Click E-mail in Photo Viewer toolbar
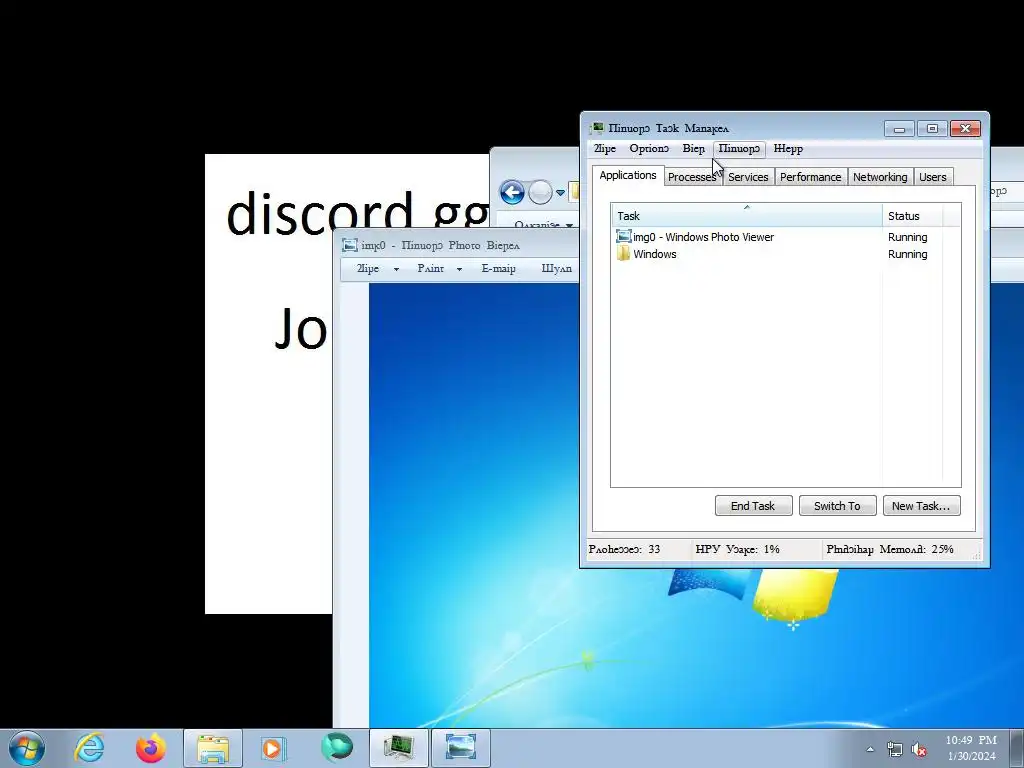Viewport: 1024px width, 768px height. [x=498, y=268]
